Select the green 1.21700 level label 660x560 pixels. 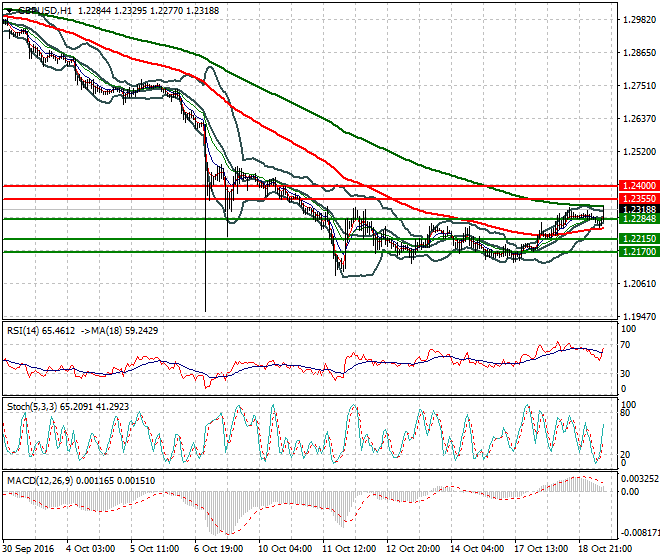point(639,252)
